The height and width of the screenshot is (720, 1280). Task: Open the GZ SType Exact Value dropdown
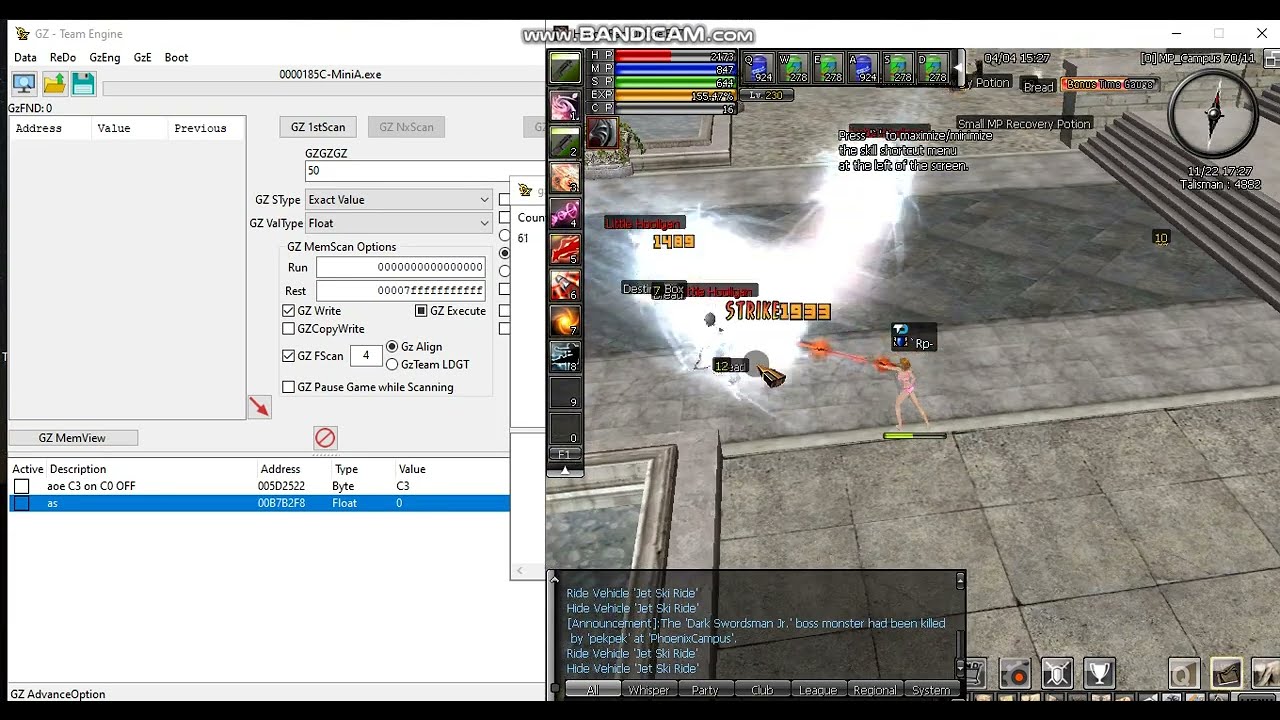coord(398,200)
